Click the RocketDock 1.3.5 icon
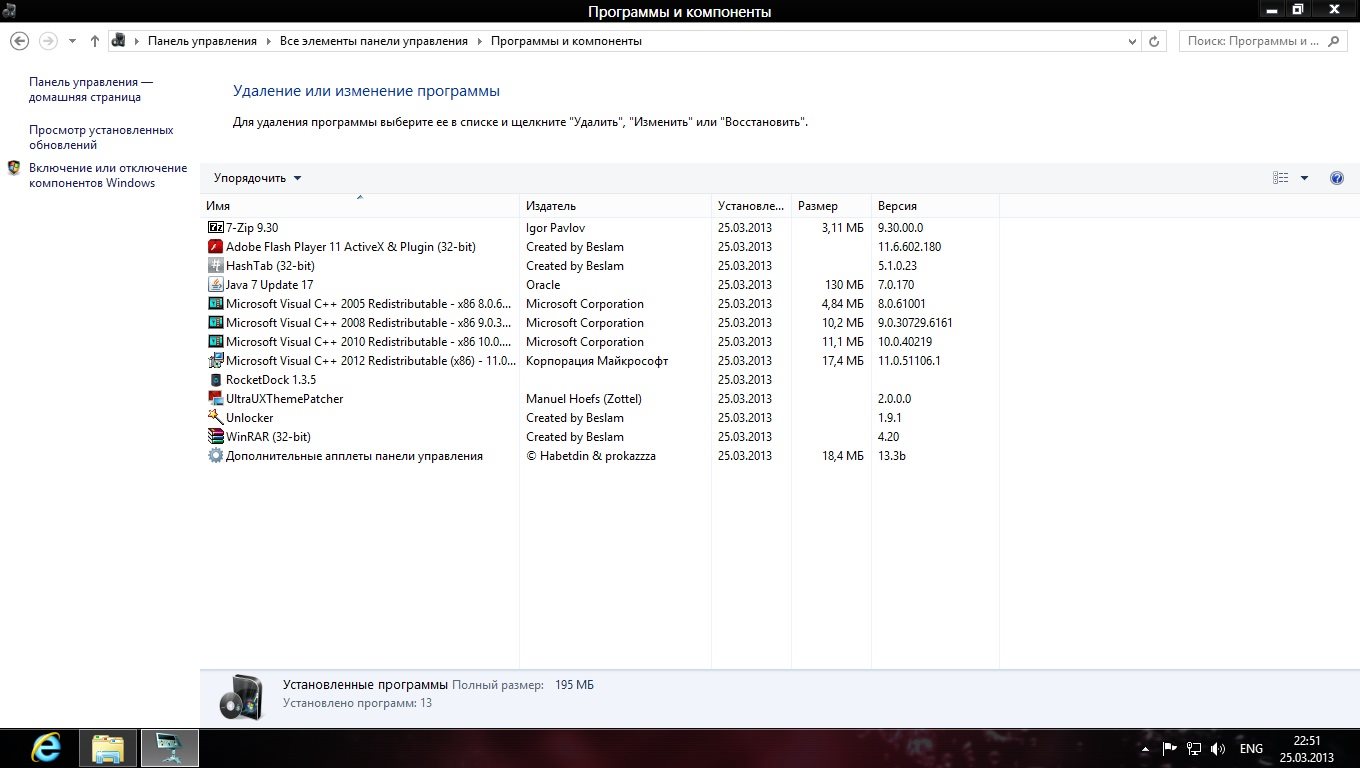Image resolution: width=1360 pixels, height=768 pixels. 215,380
